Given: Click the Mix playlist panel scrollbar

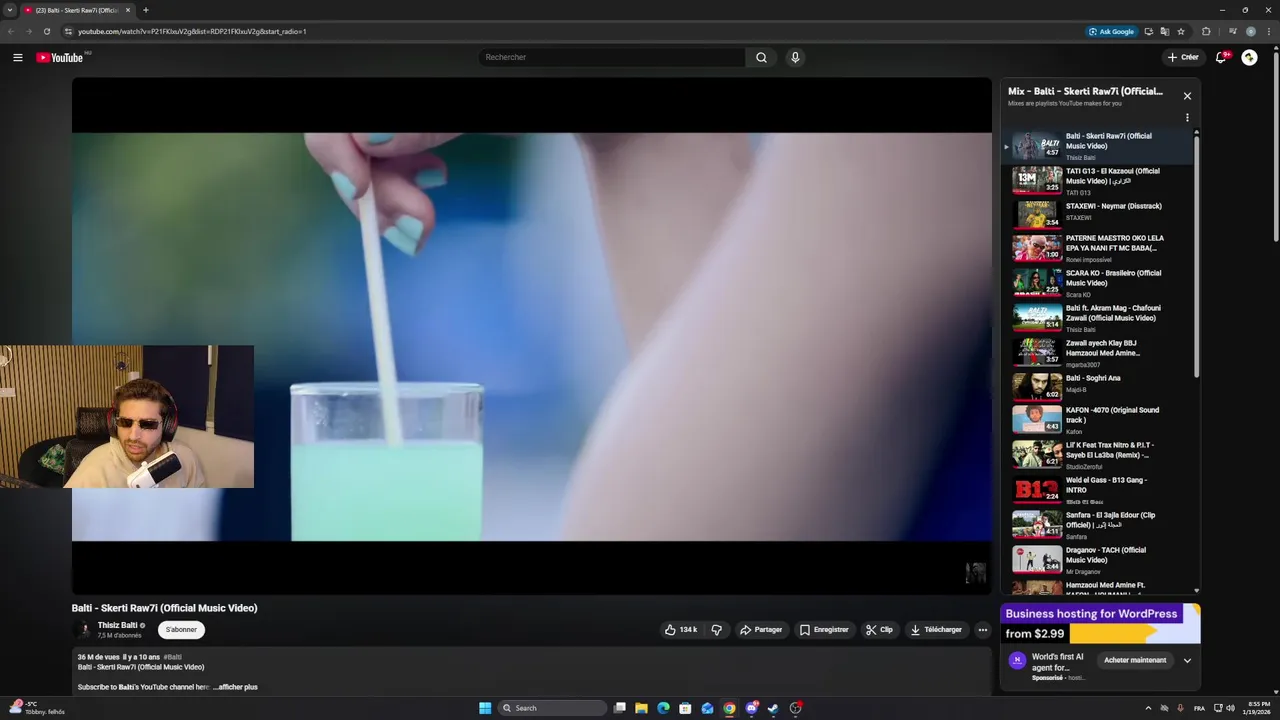Looking at the screenshot, I should tap(1196, 255).
